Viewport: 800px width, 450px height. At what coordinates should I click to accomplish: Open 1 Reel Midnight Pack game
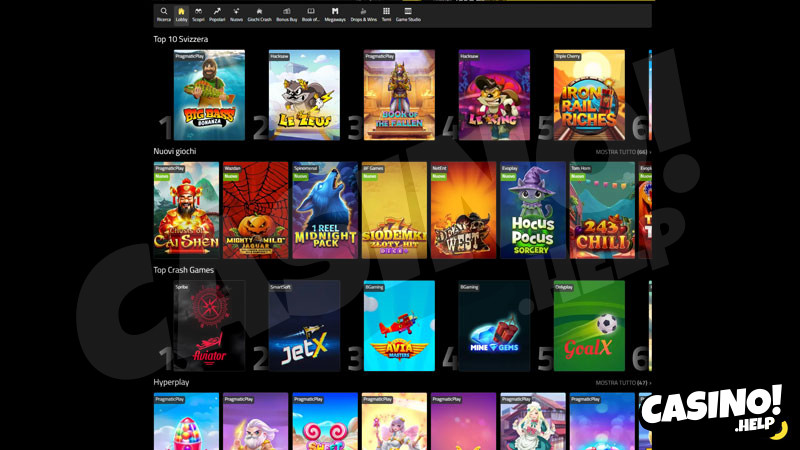pyautogui.click(x=325, y=210)
